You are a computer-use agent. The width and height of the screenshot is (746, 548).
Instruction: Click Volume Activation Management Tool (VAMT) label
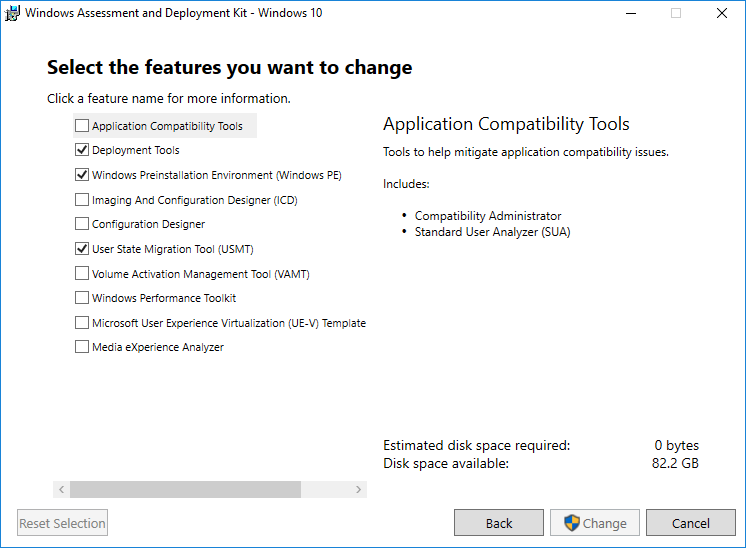(x=201, y=274)
